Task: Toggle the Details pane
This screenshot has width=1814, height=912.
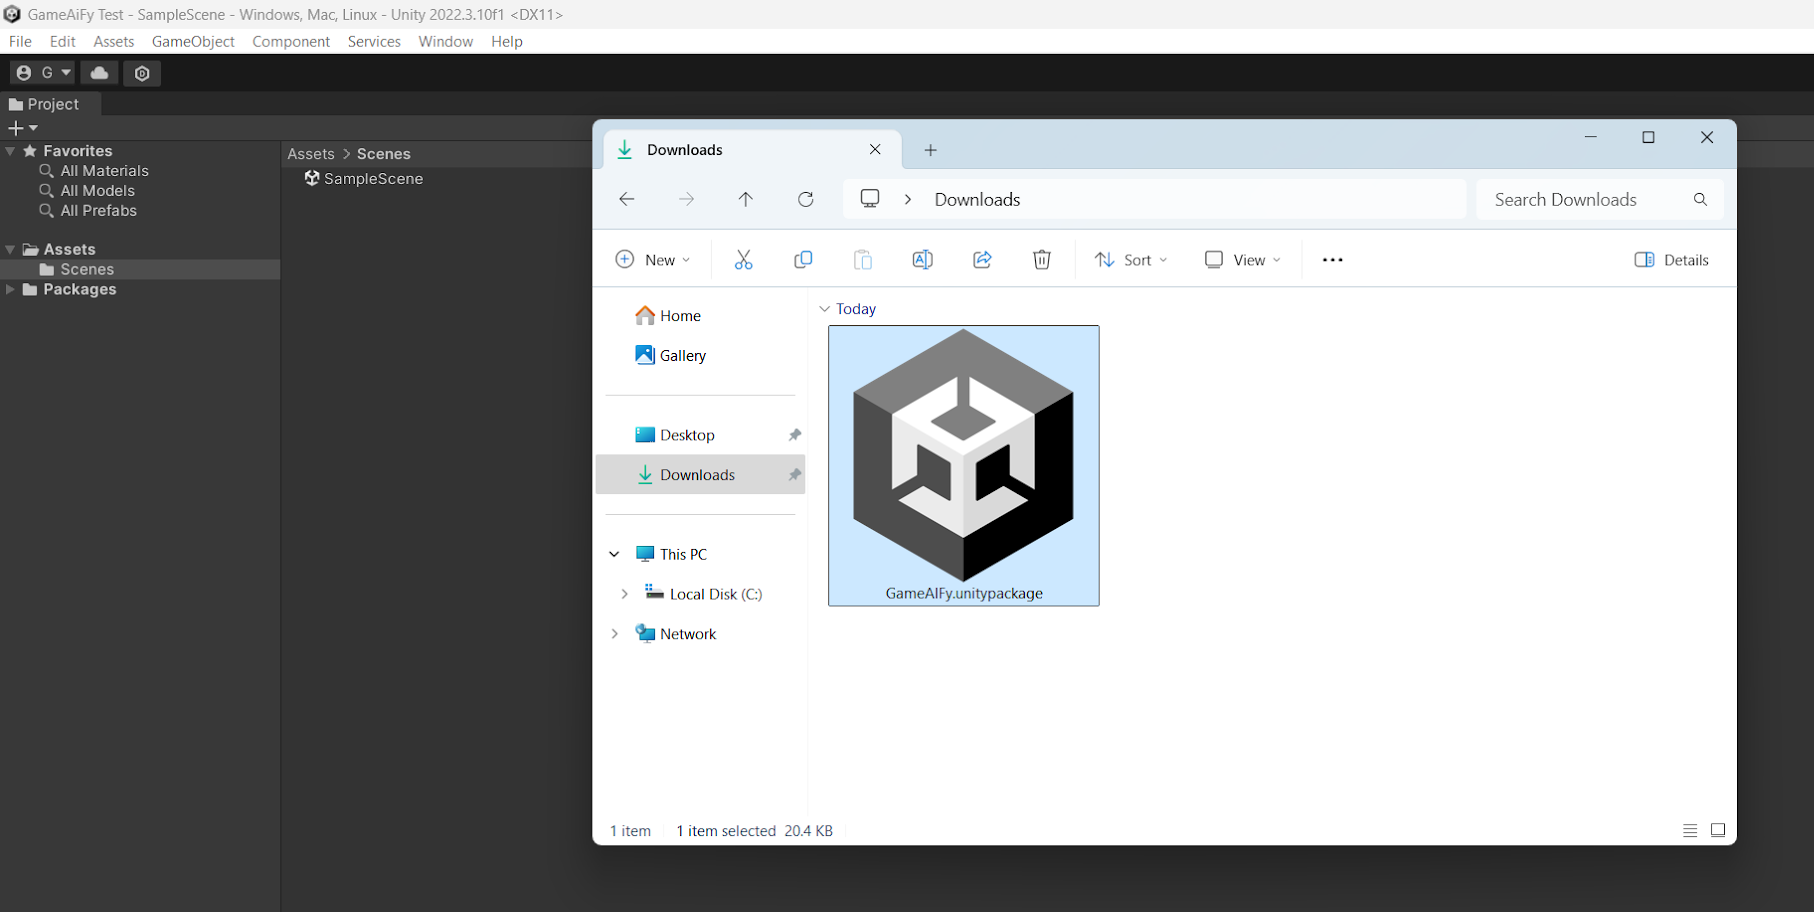Action: pyautogui.click(x=1671, y=260)
